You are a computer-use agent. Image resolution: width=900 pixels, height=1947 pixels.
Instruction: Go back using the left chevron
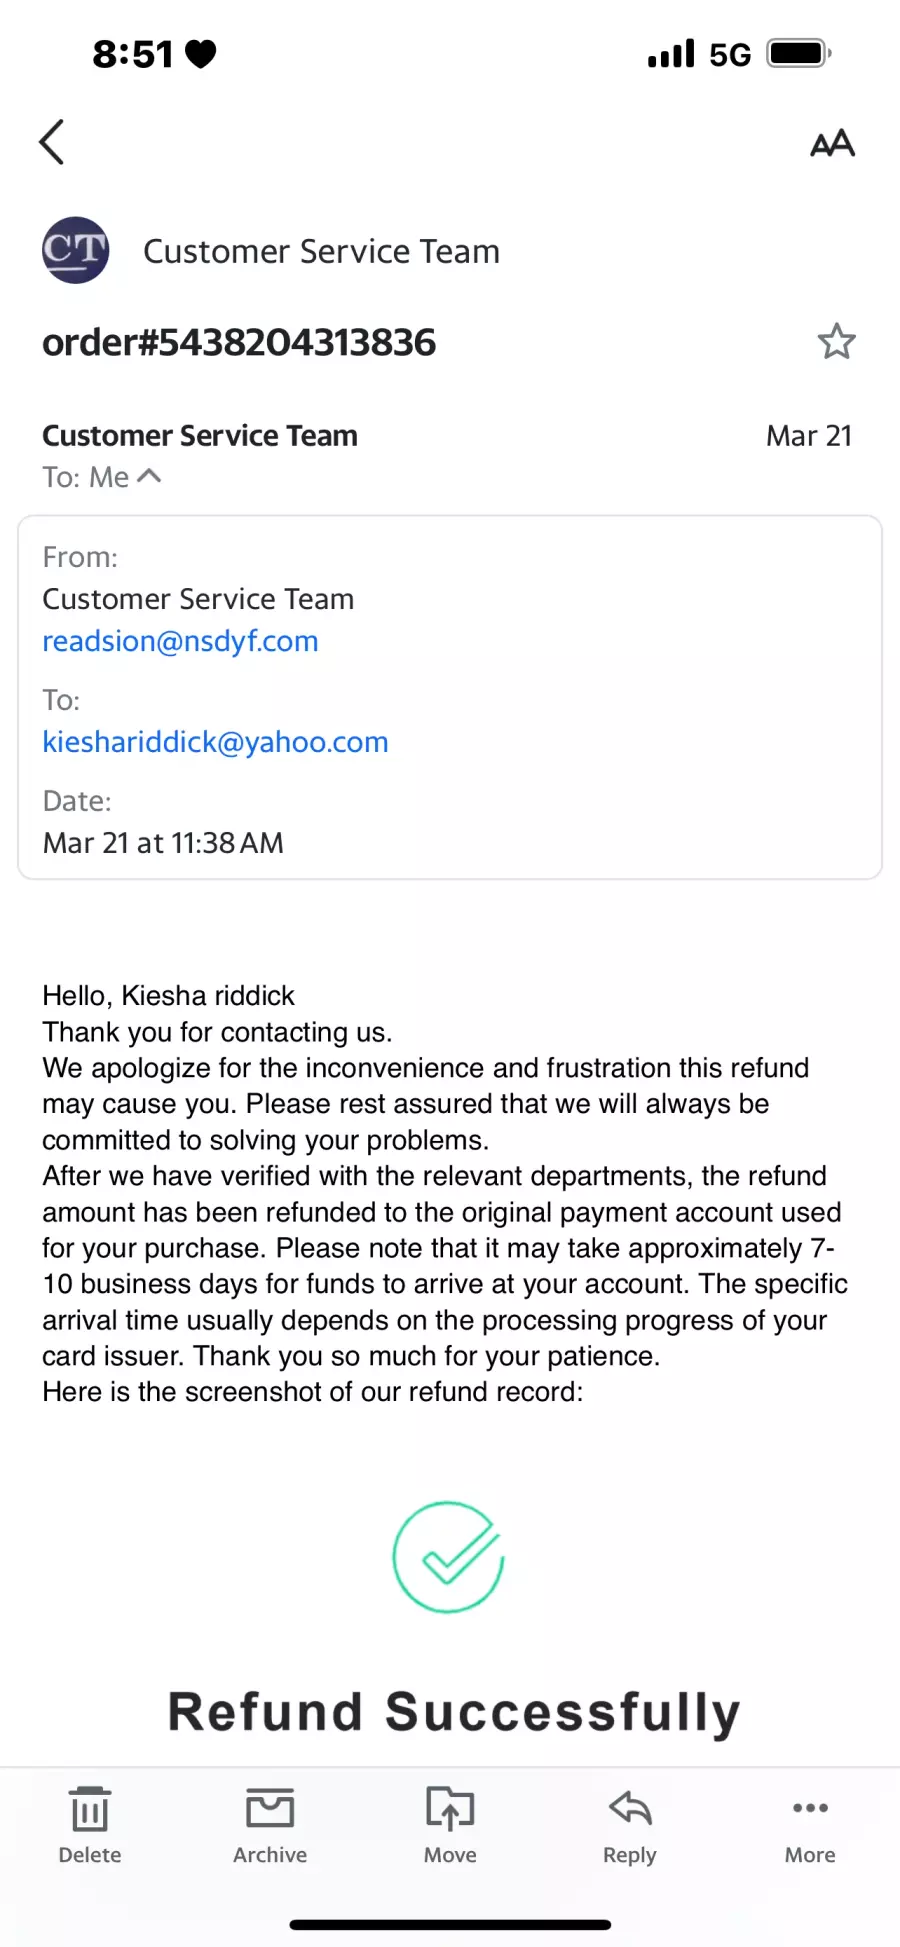(x=52, y=142)
